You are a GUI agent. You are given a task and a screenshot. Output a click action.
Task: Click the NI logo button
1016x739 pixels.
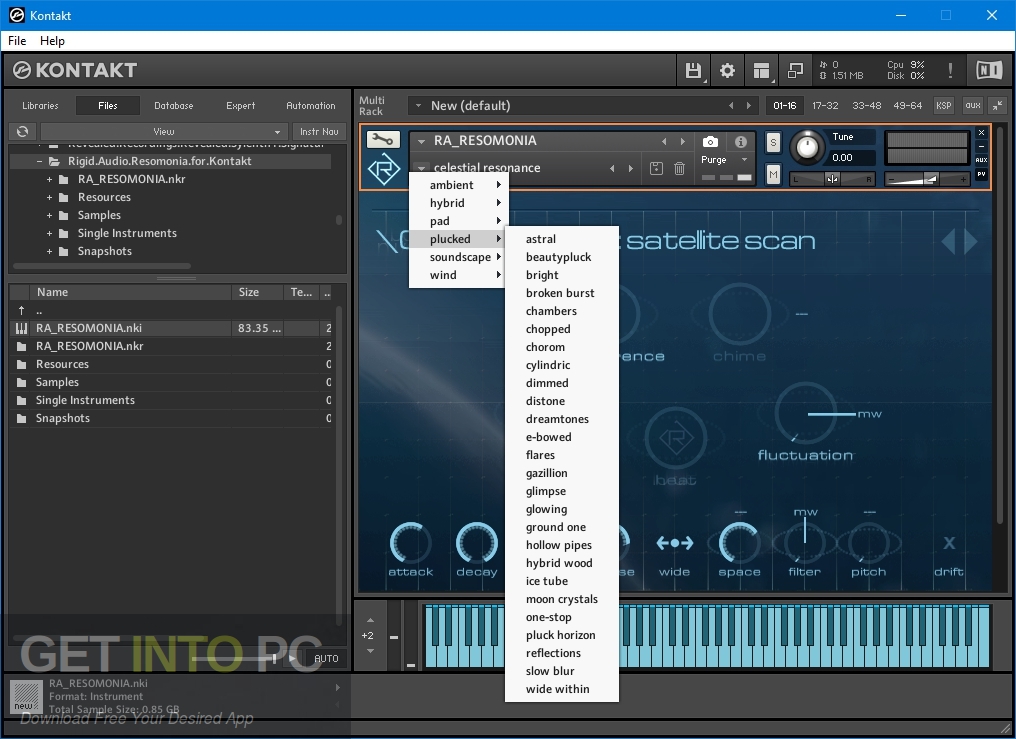pos(989,70)
